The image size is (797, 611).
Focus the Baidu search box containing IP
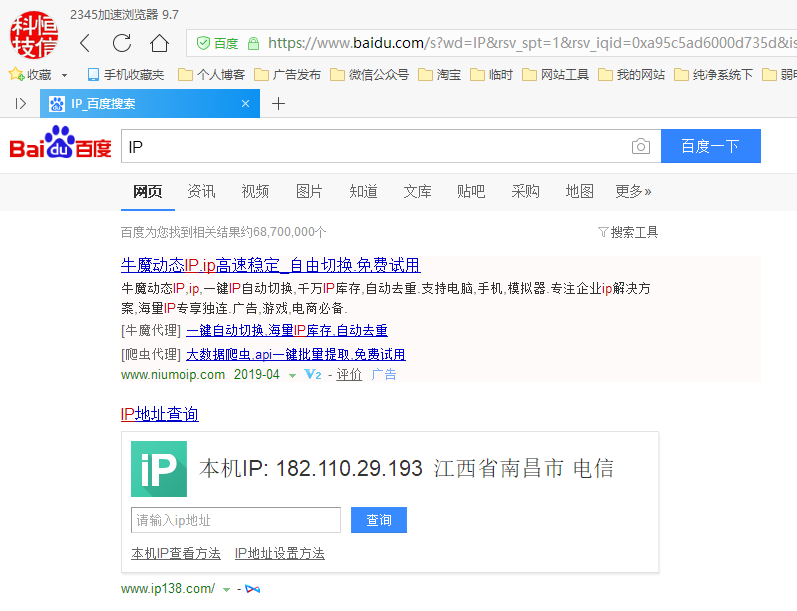pos(374,146)
